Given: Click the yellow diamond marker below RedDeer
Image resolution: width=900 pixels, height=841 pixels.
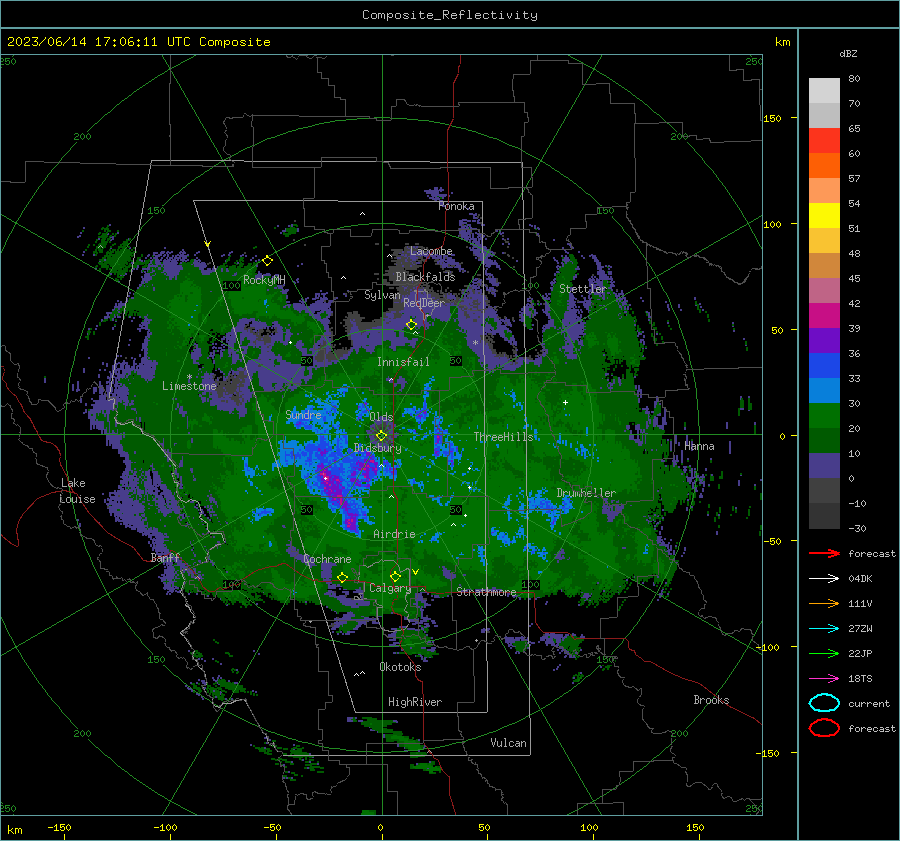Looking at the screenshot, I should pyautogui.click(x=411, y=325).
